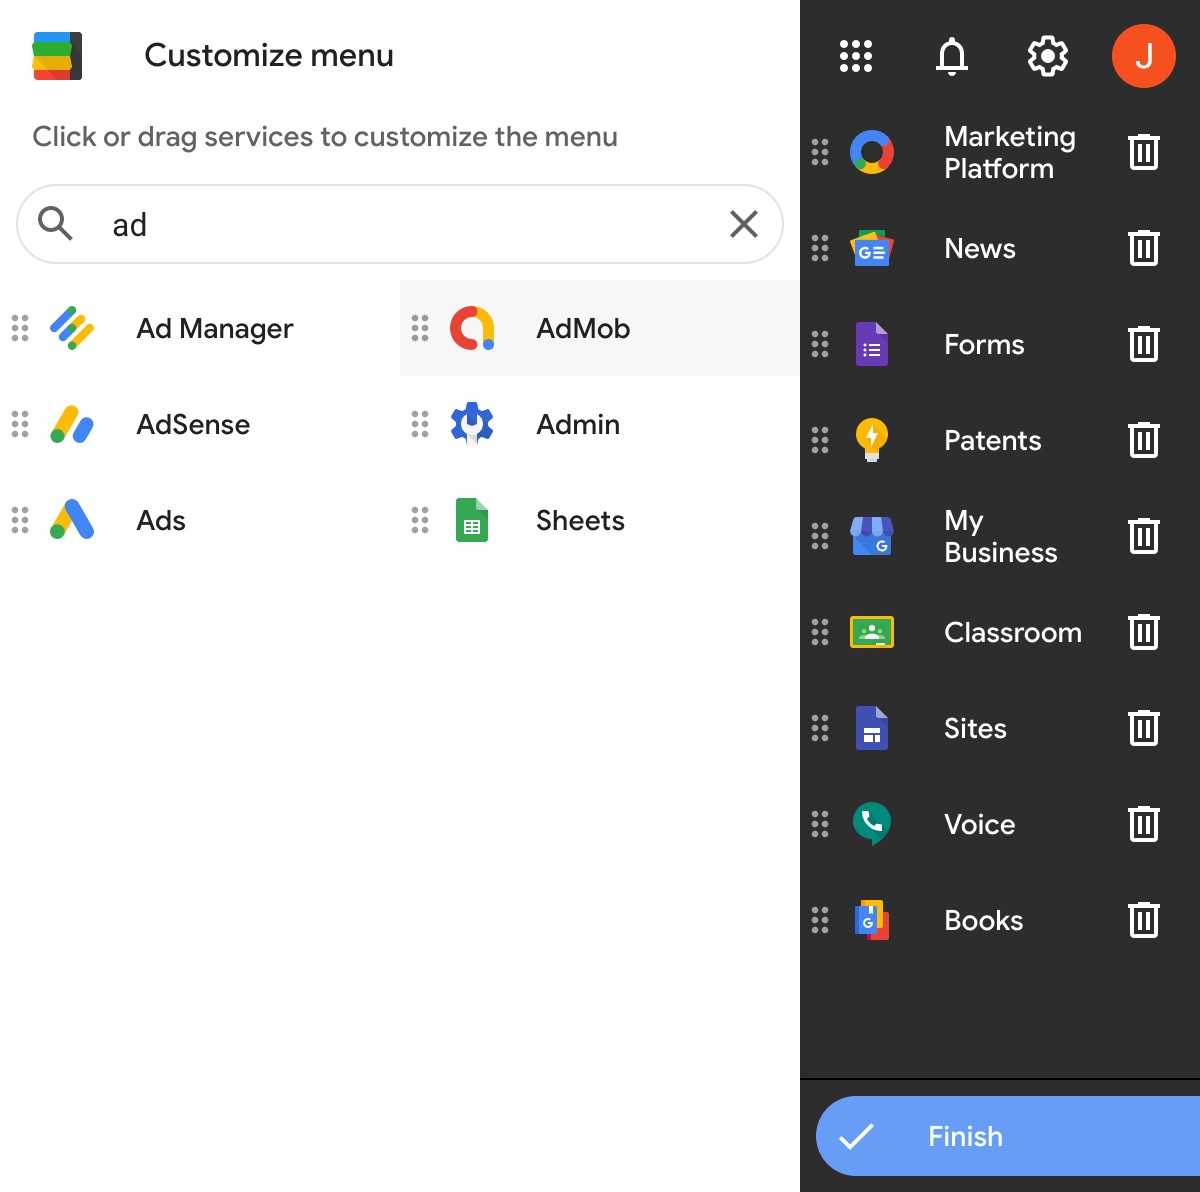
Task: Open notifications via the bell icon
Action: pyautogui.click(x=951, y=56)
